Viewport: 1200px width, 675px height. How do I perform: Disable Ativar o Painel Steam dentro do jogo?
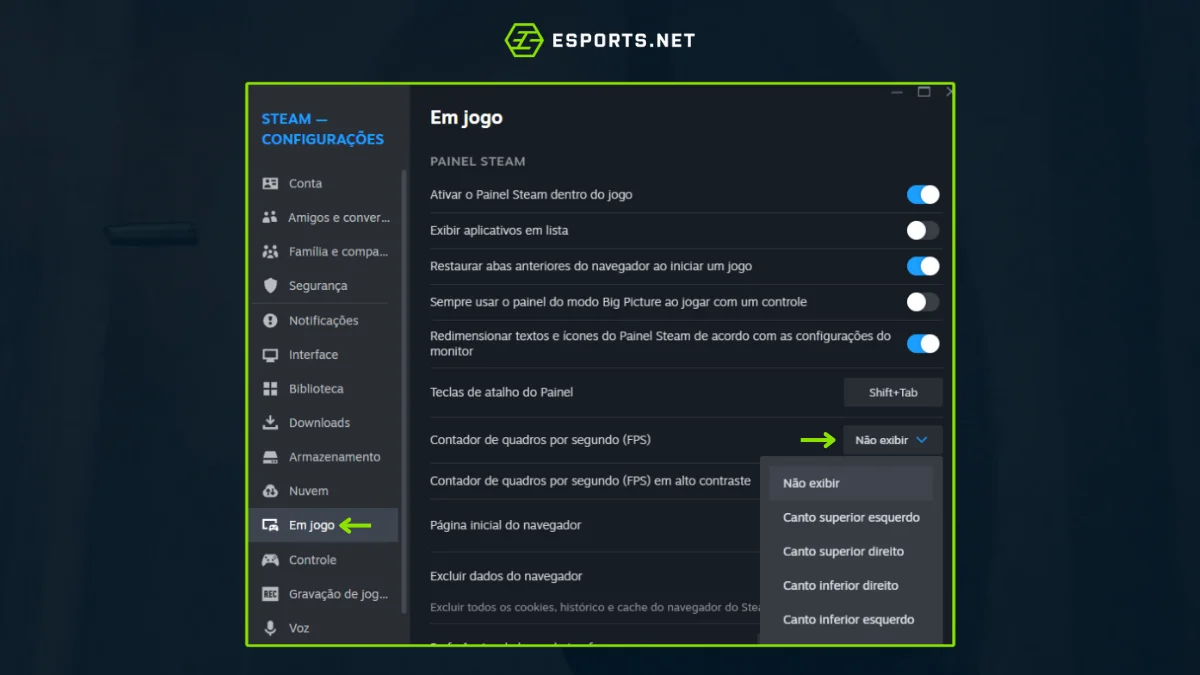923,194
